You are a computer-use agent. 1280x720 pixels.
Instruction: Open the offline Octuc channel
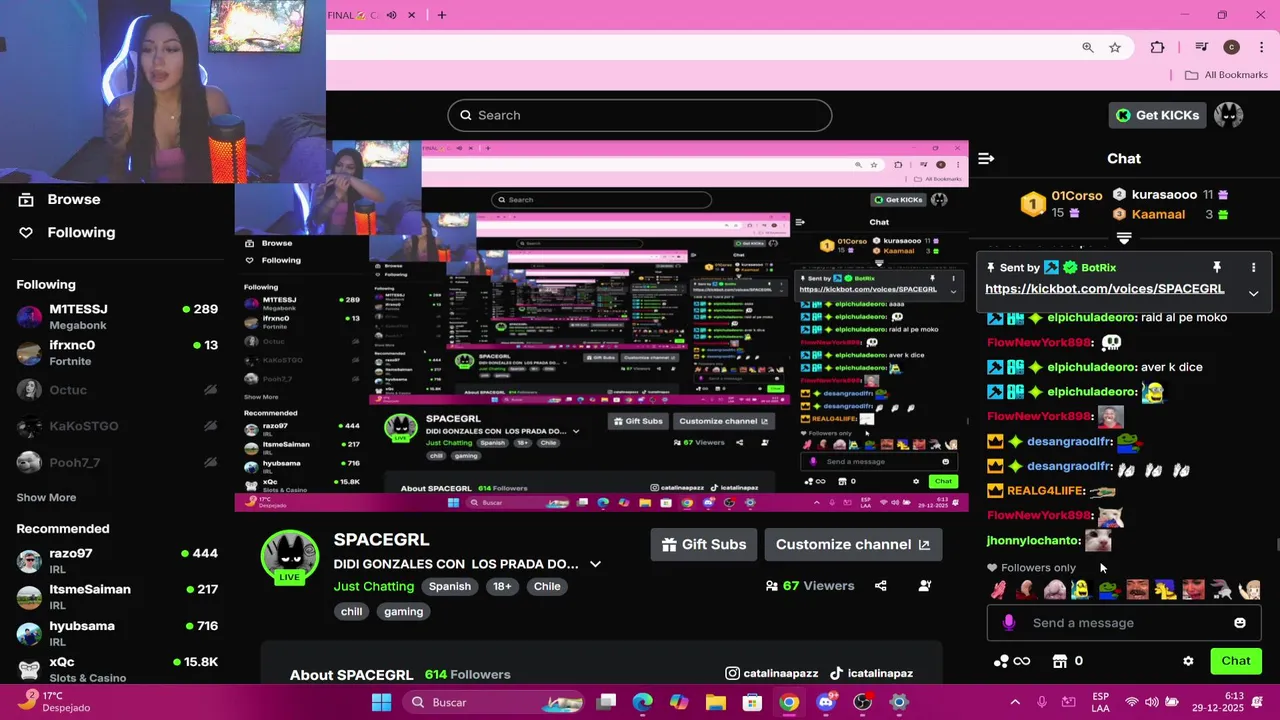[x=117, y=390]
